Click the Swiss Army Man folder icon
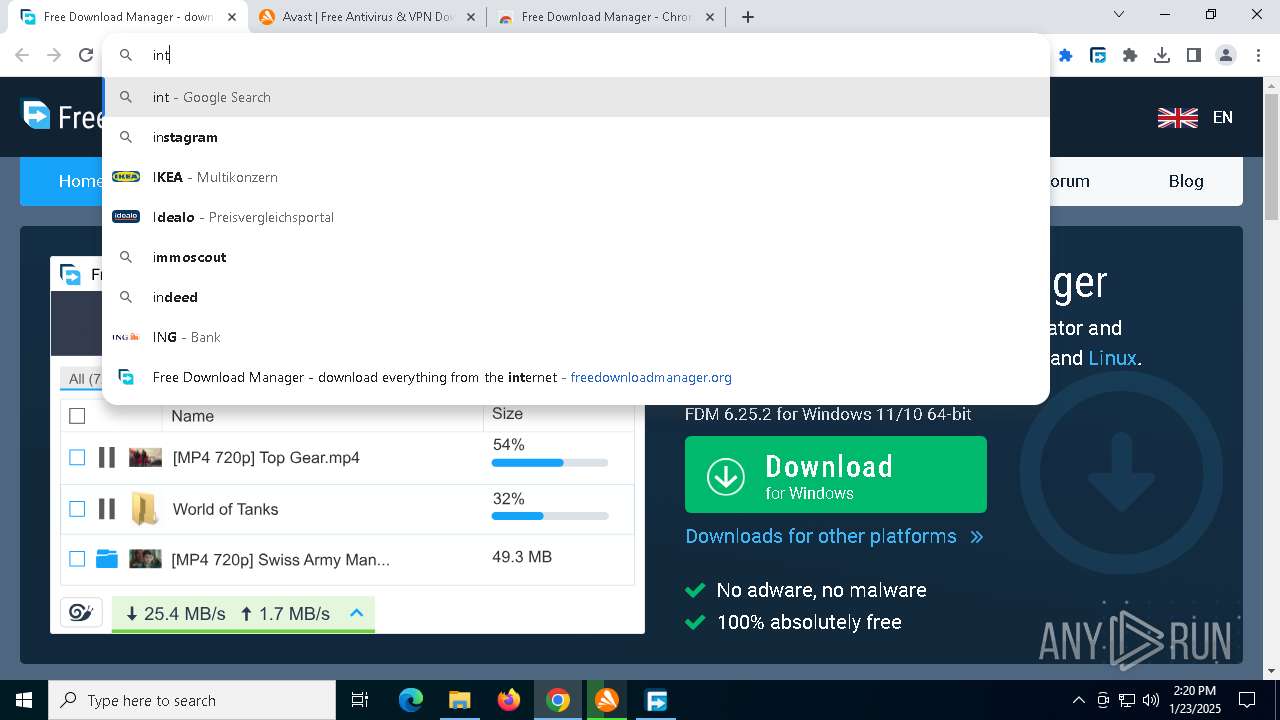The width and height of the screenshot is (1280, 720). click(x=107, y=558)
